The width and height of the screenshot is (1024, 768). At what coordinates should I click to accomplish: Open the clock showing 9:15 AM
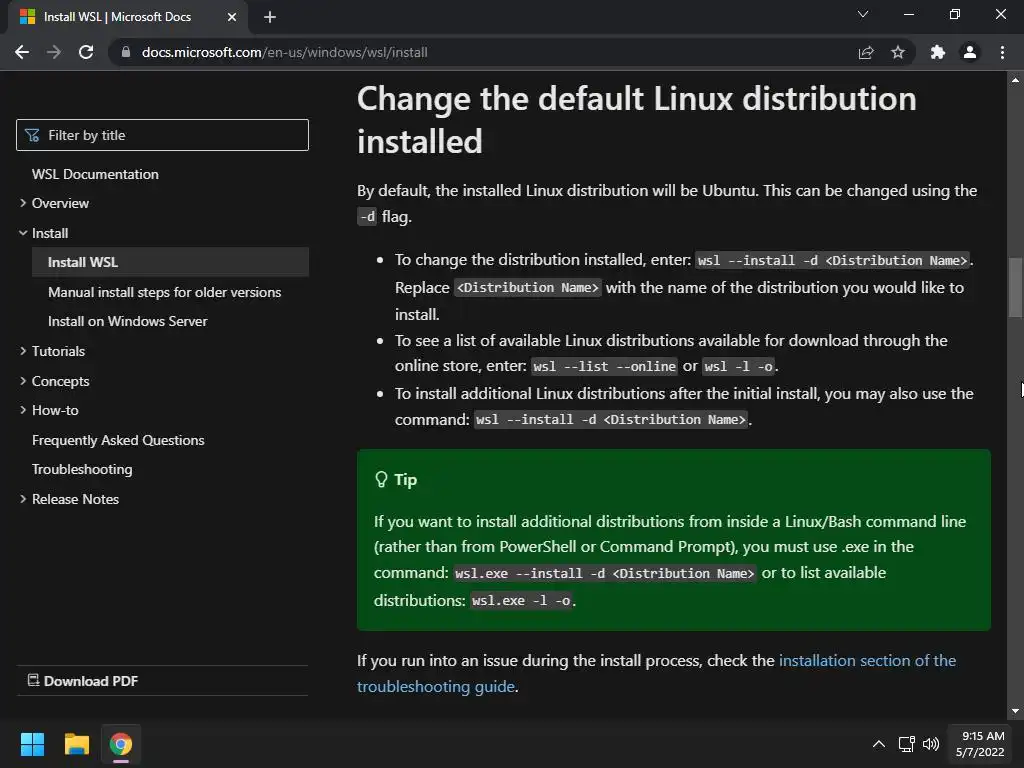click(x=980, y=744)
